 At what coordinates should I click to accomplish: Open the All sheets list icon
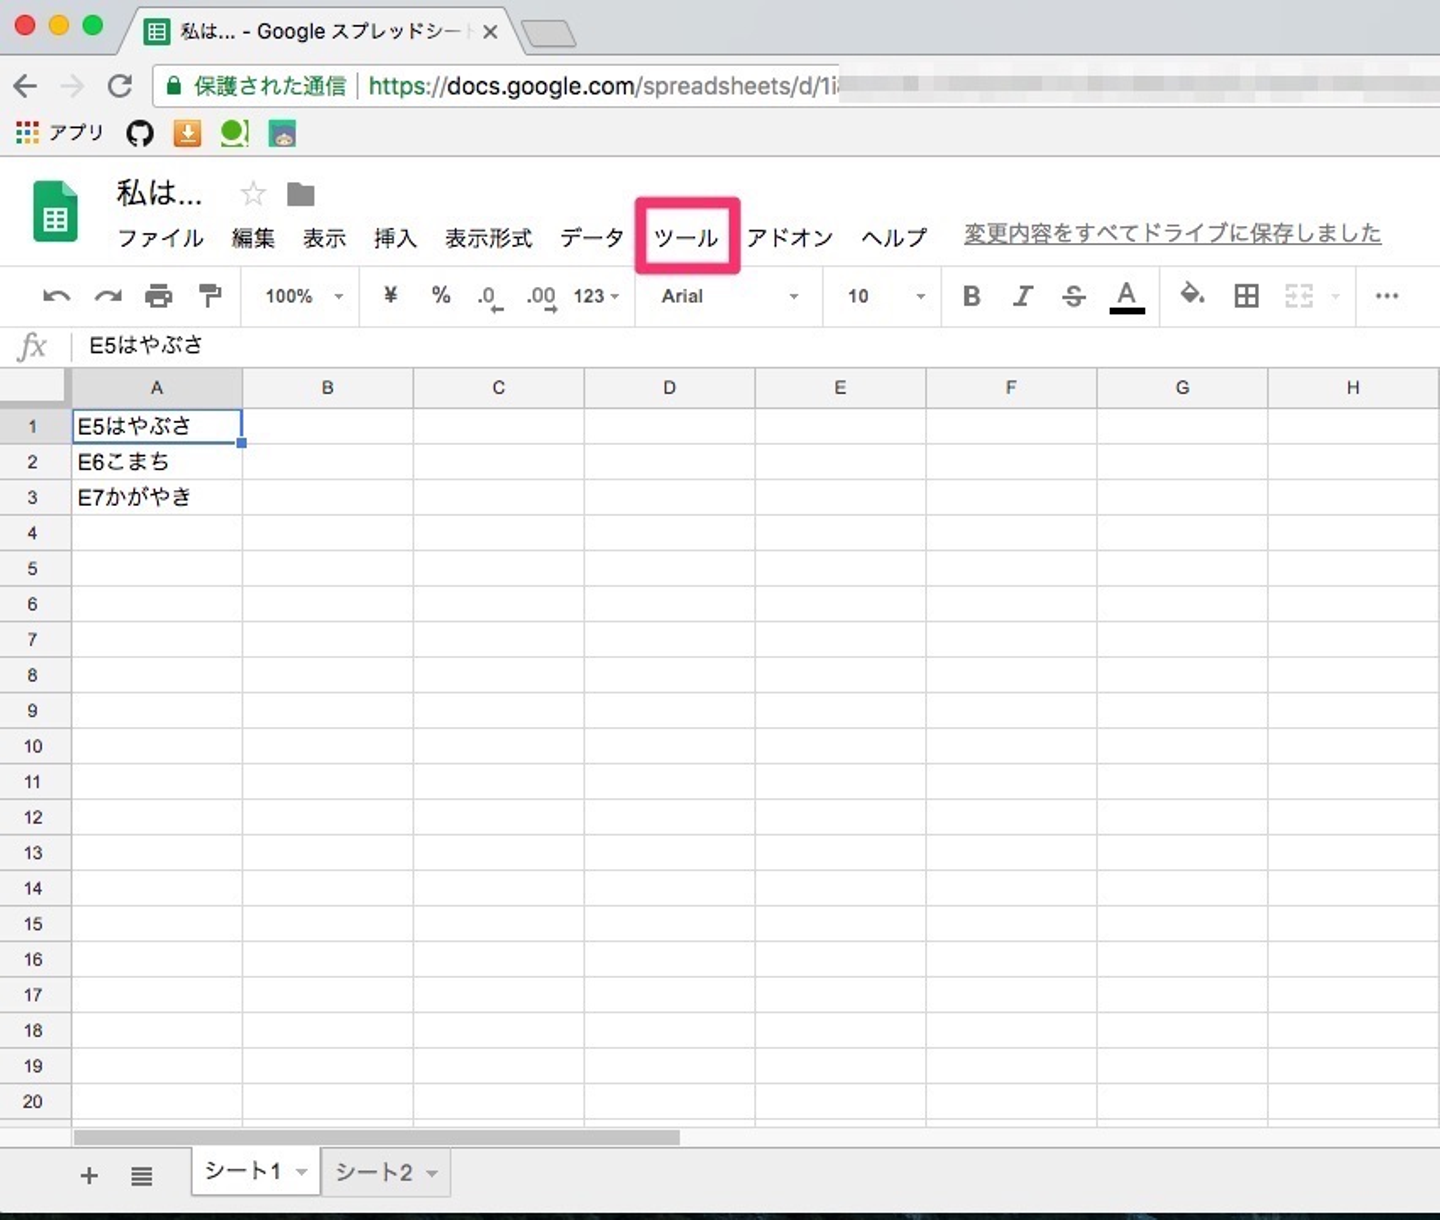pos(142,1177)
